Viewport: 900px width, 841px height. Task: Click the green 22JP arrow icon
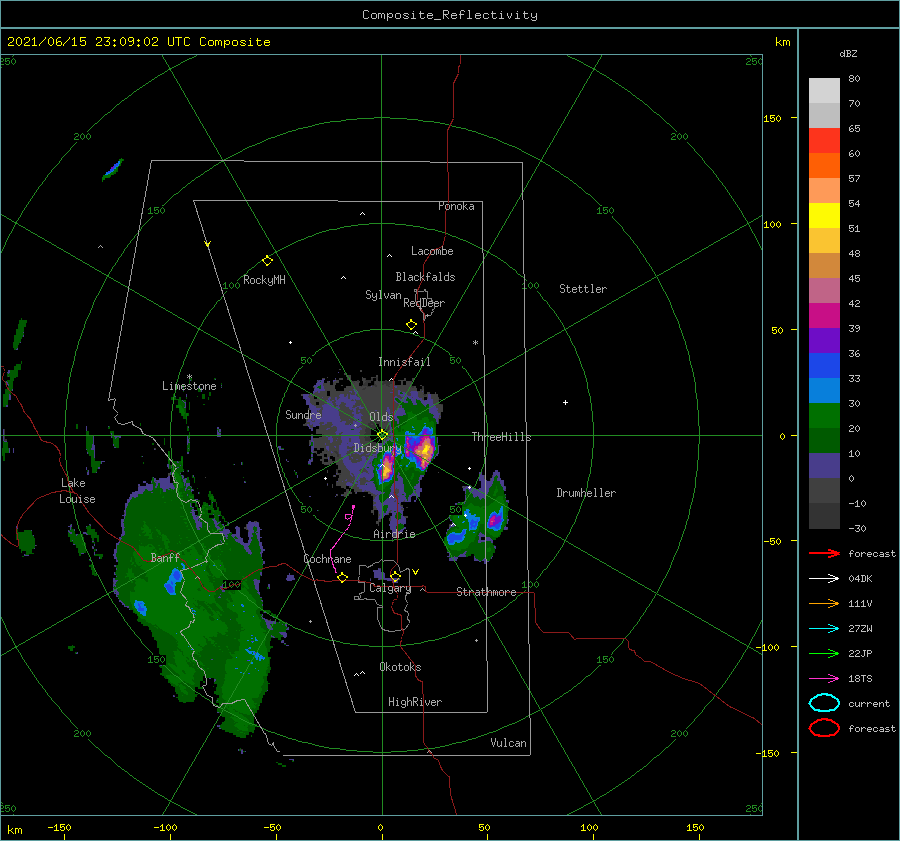pyautogui.click(x=824, y=653)
